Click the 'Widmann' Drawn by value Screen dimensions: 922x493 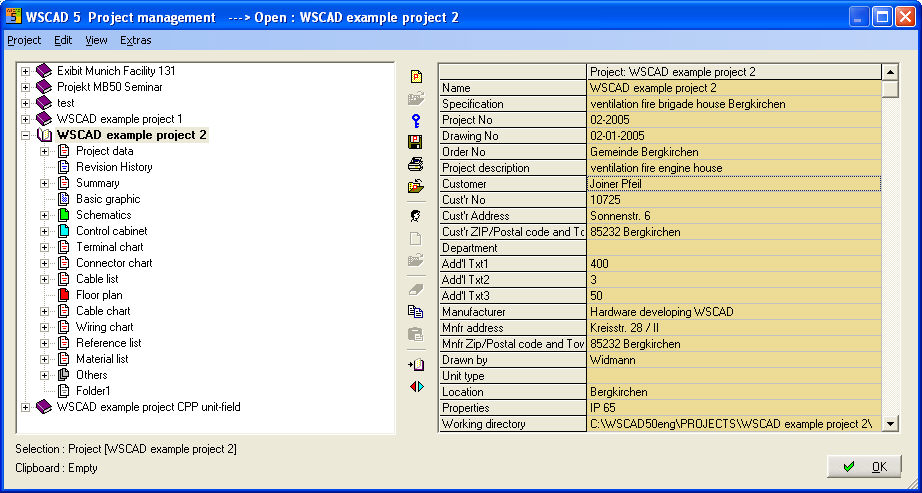click(x=734, y=359)
